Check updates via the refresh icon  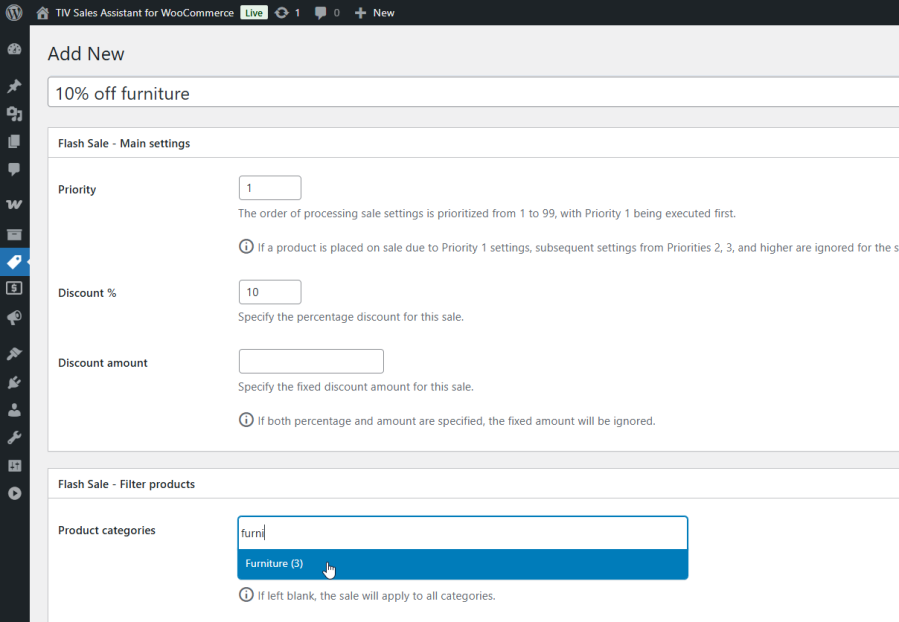(288, 12)
